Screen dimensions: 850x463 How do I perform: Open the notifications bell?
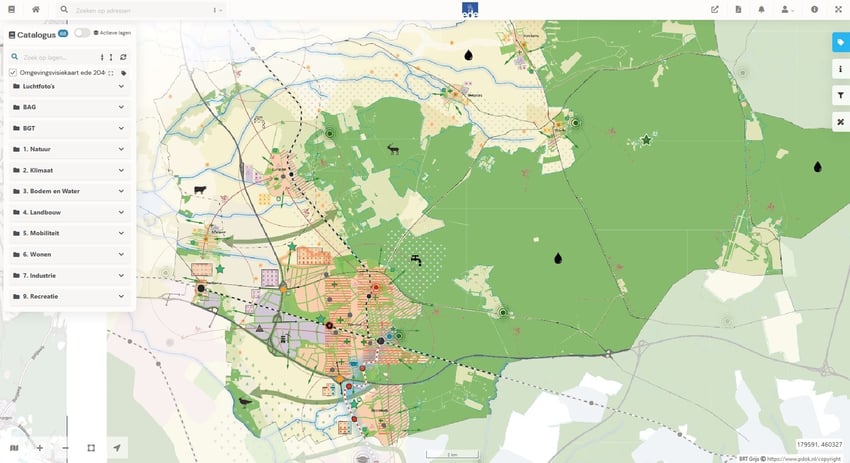[761, 9]
